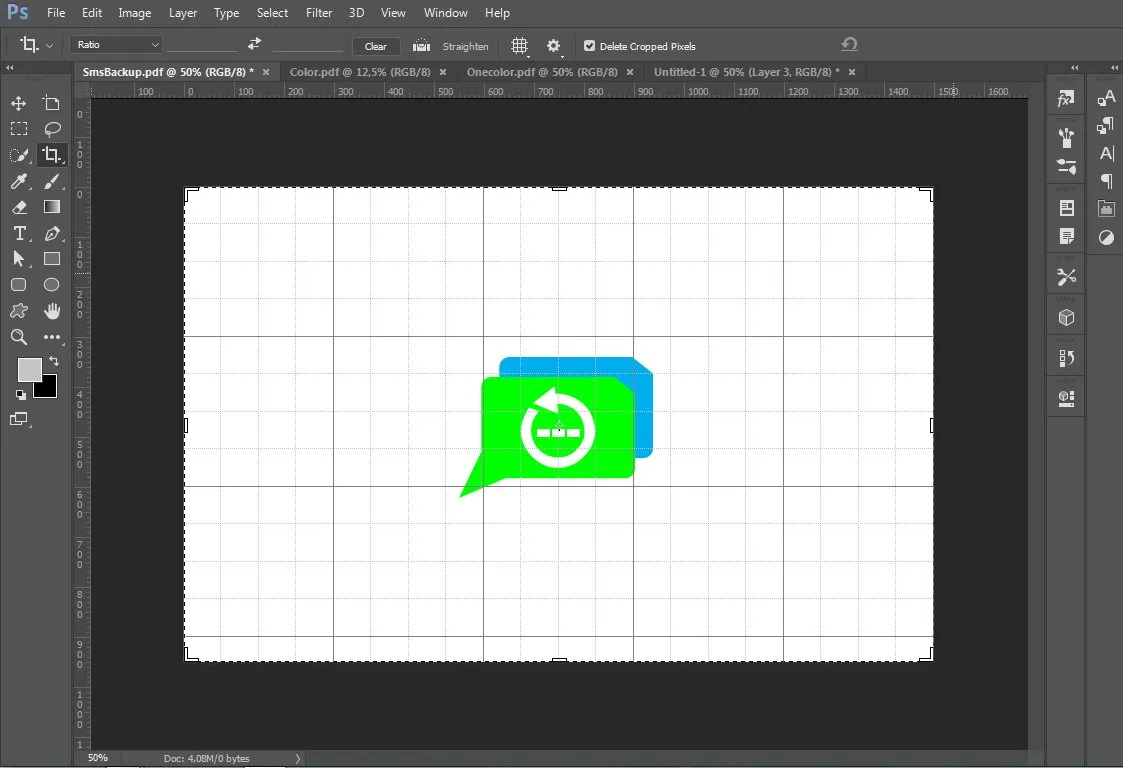Click the crop width input field

point(201,44)
